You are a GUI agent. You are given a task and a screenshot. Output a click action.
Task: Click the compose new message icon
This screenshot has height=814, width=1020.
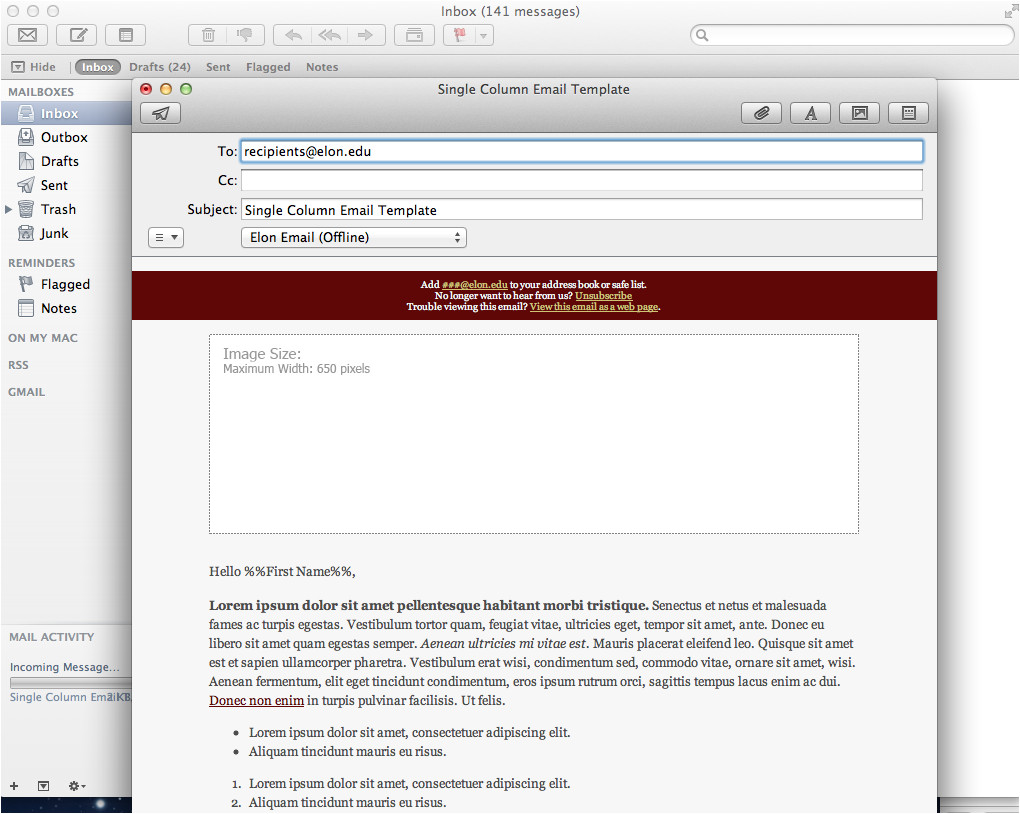click(x=76, y=35)
